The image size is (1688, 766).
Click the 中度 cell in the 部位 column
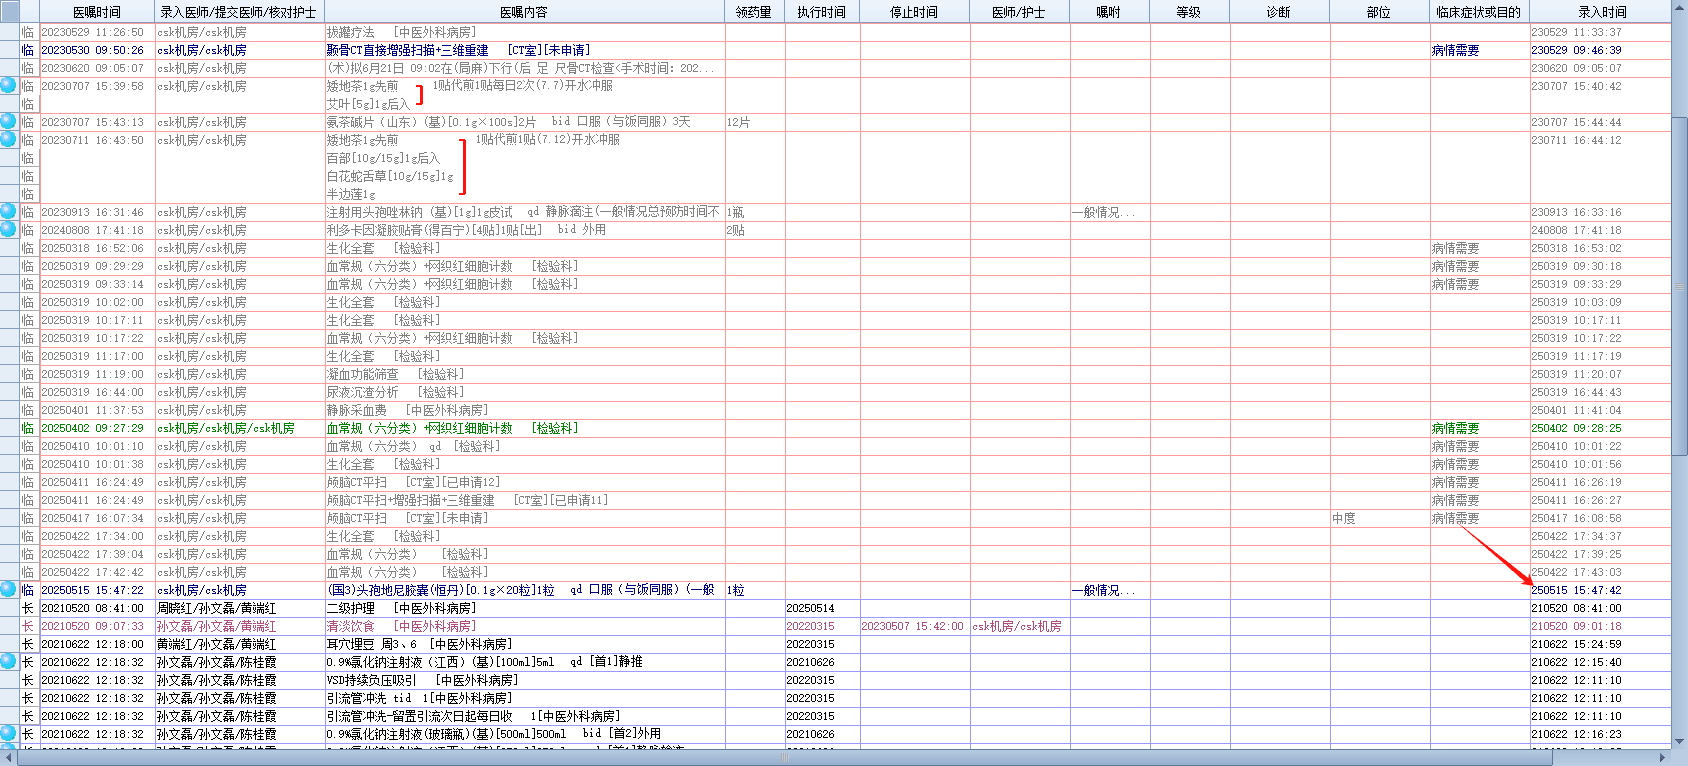click(x=1344, y=518)
